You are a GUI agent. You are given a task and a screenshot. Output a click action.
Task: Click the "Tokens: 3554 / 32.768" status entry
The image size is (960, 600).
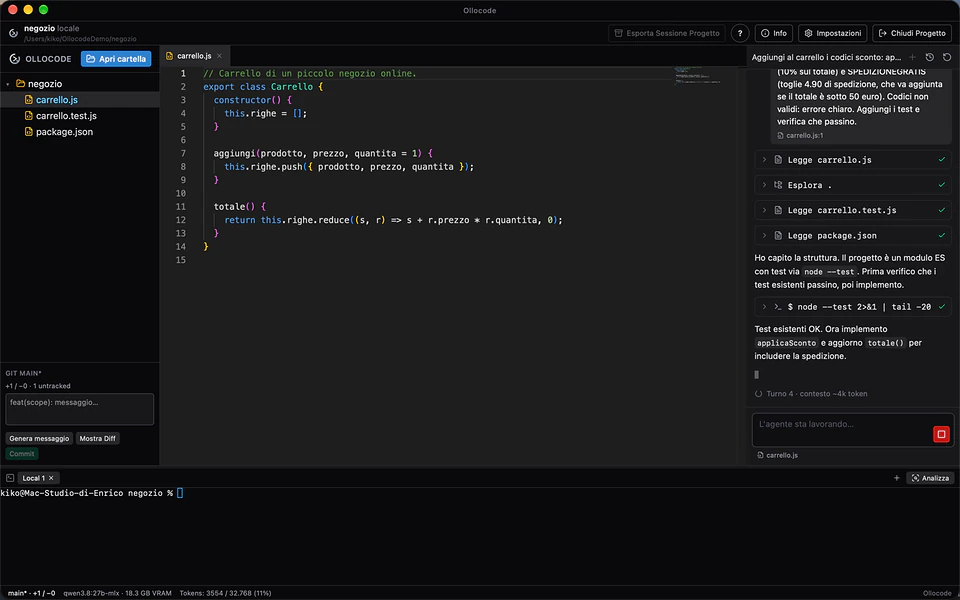pyautogui.click(x=225, y=593)
